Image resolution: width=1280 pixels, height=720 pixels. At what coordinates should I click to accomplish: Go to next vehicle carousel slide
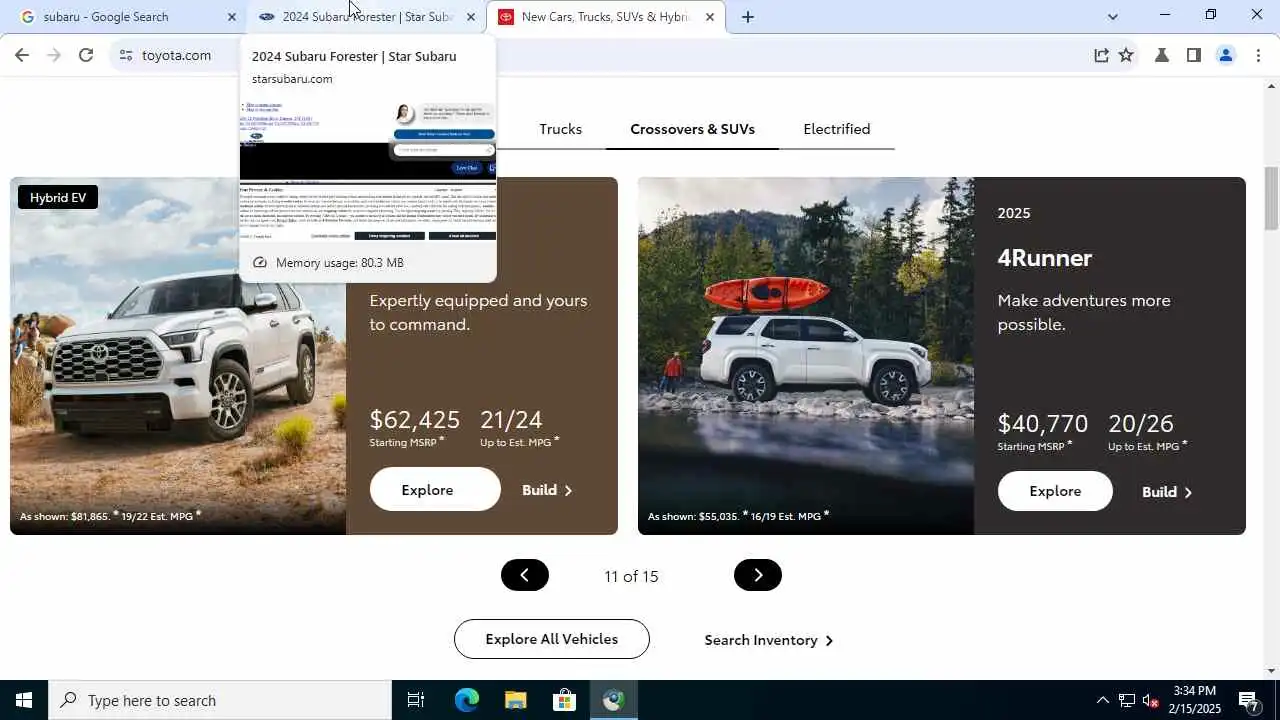click(x=757, y=575)
